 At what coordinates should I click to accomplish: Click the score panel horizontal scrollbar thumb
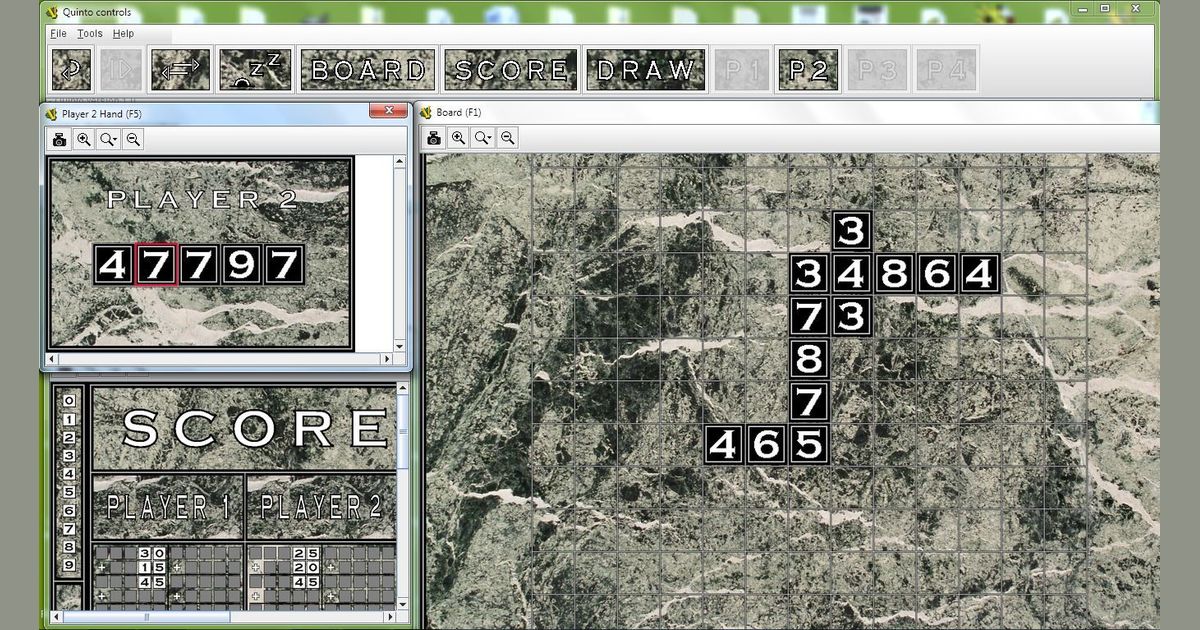click(x=146, y=617)
